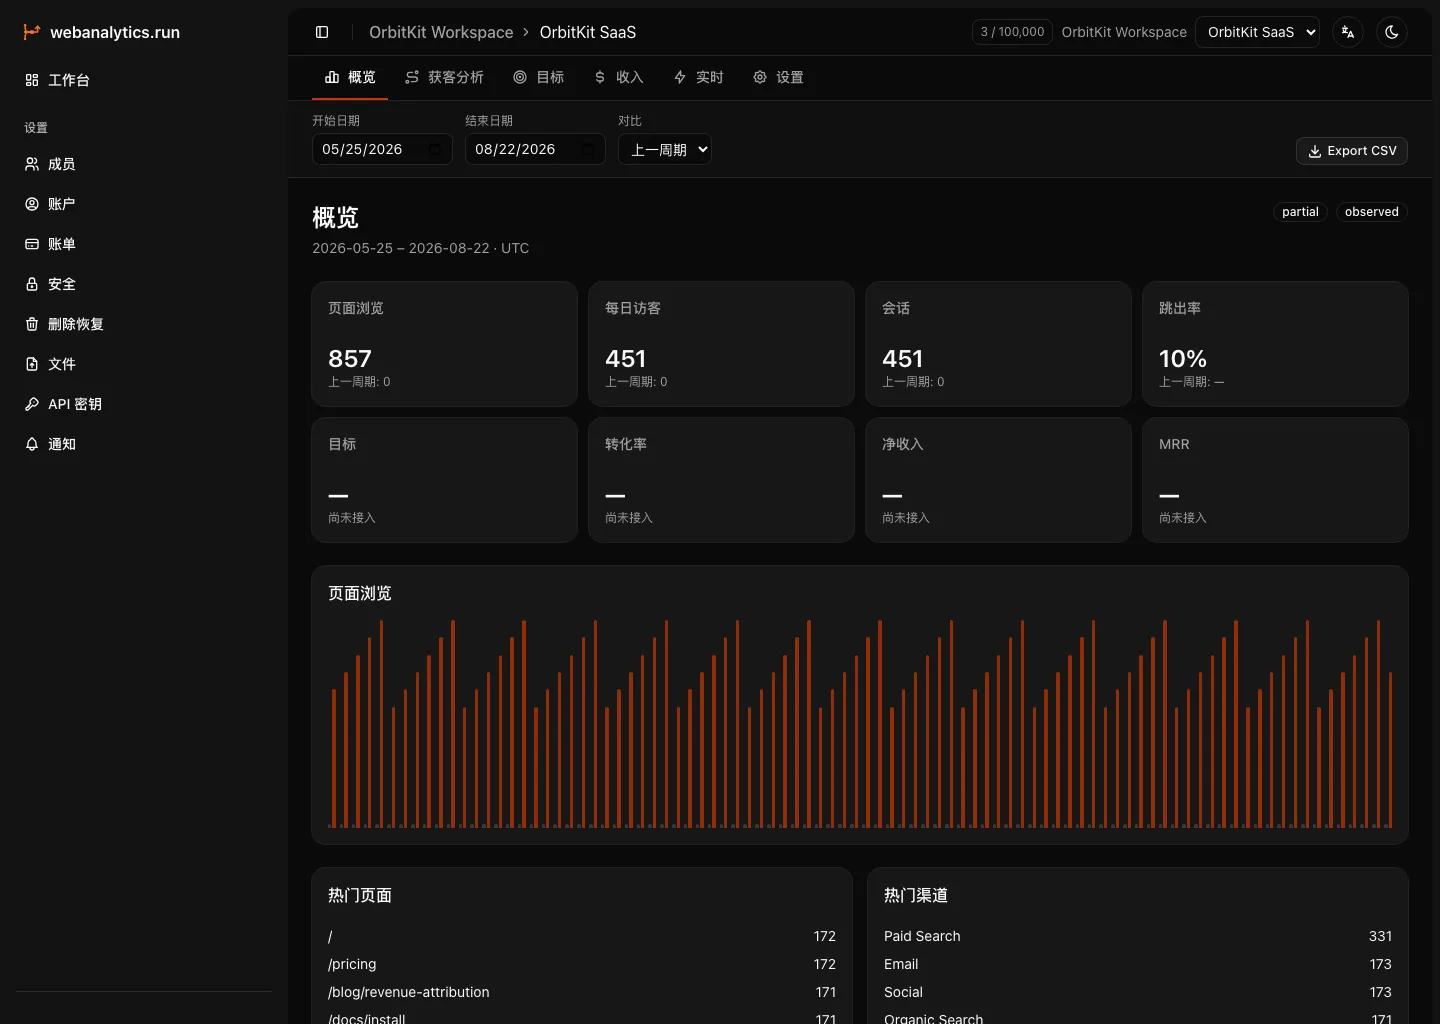Click the 3 / 100,000 usage badge
Screen dimensions: 1440x1024
click(x=1012, y=32)
